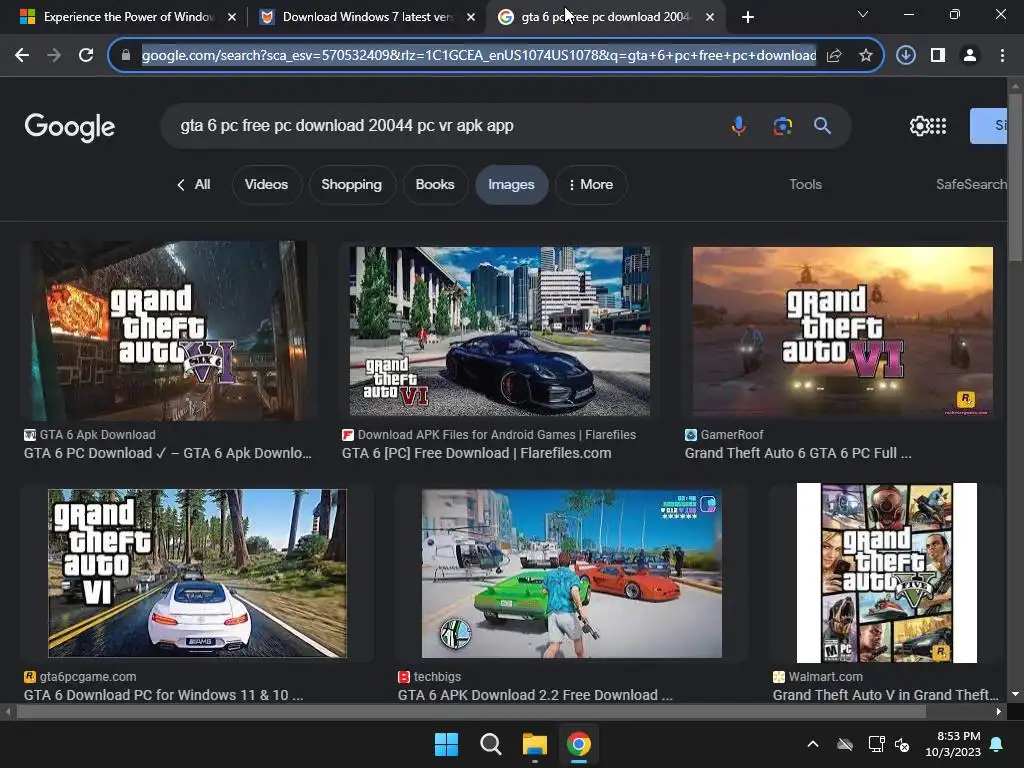Select the Images filter
Image resolution: width=1024 pixels, height=768 pixels.
(x=511, y=185)
